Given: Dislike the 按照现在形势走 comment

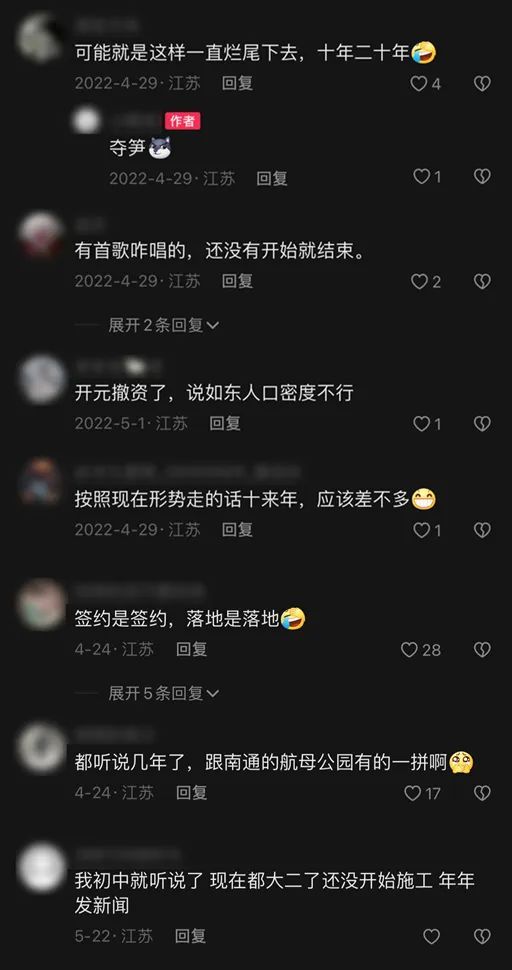Looking at the screenshot, I should click(x=482, y=530).
